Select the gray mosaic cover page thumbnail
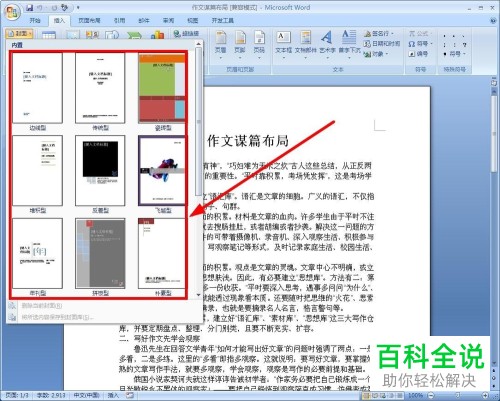The width and height of the screenshot is (500, 401). click(x=100, y=253)
